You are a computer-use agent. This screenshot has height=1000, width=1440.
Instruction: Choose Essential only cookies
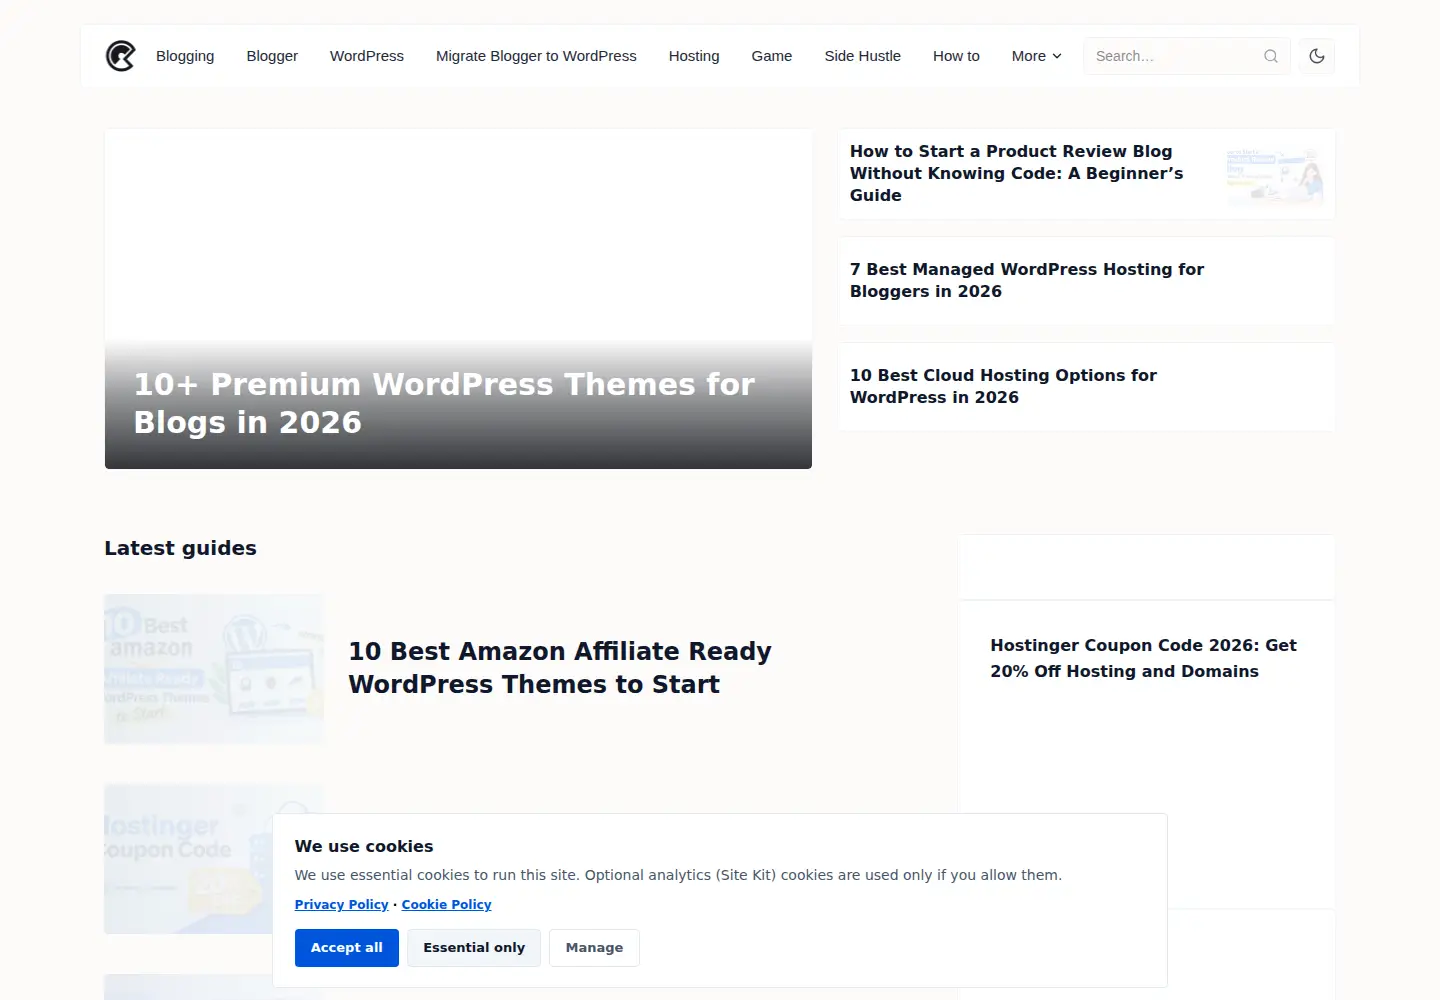(474, 948)
